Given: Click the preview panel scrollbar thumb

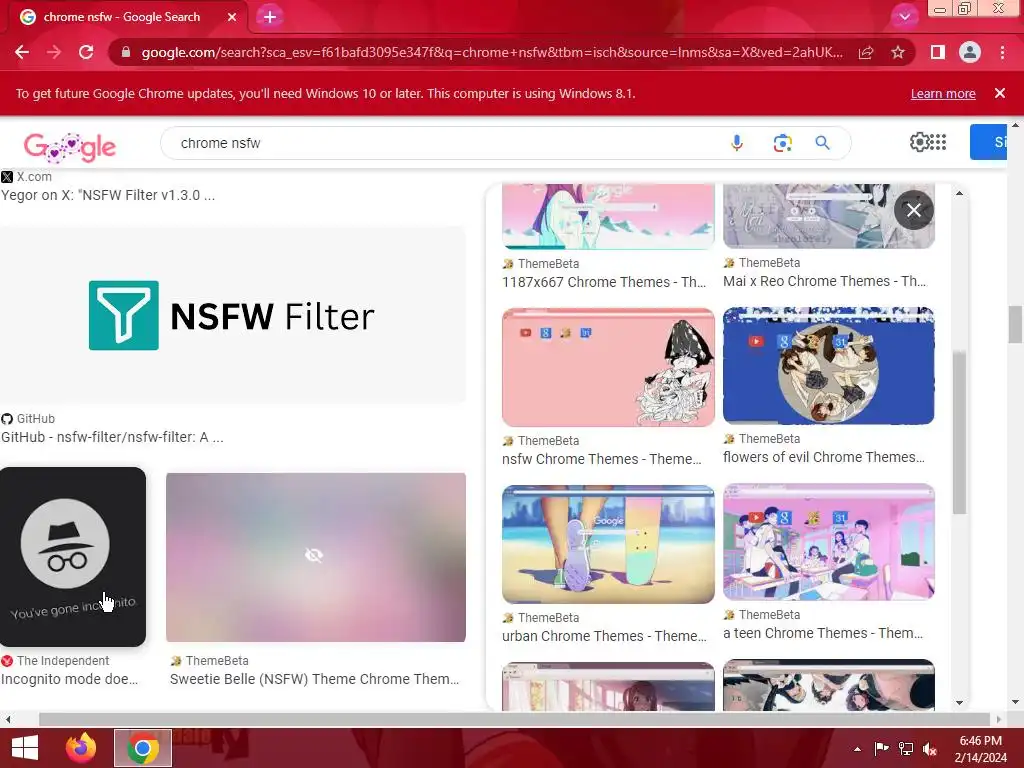Looking at the screenshot, I should [x=959, y=432].
